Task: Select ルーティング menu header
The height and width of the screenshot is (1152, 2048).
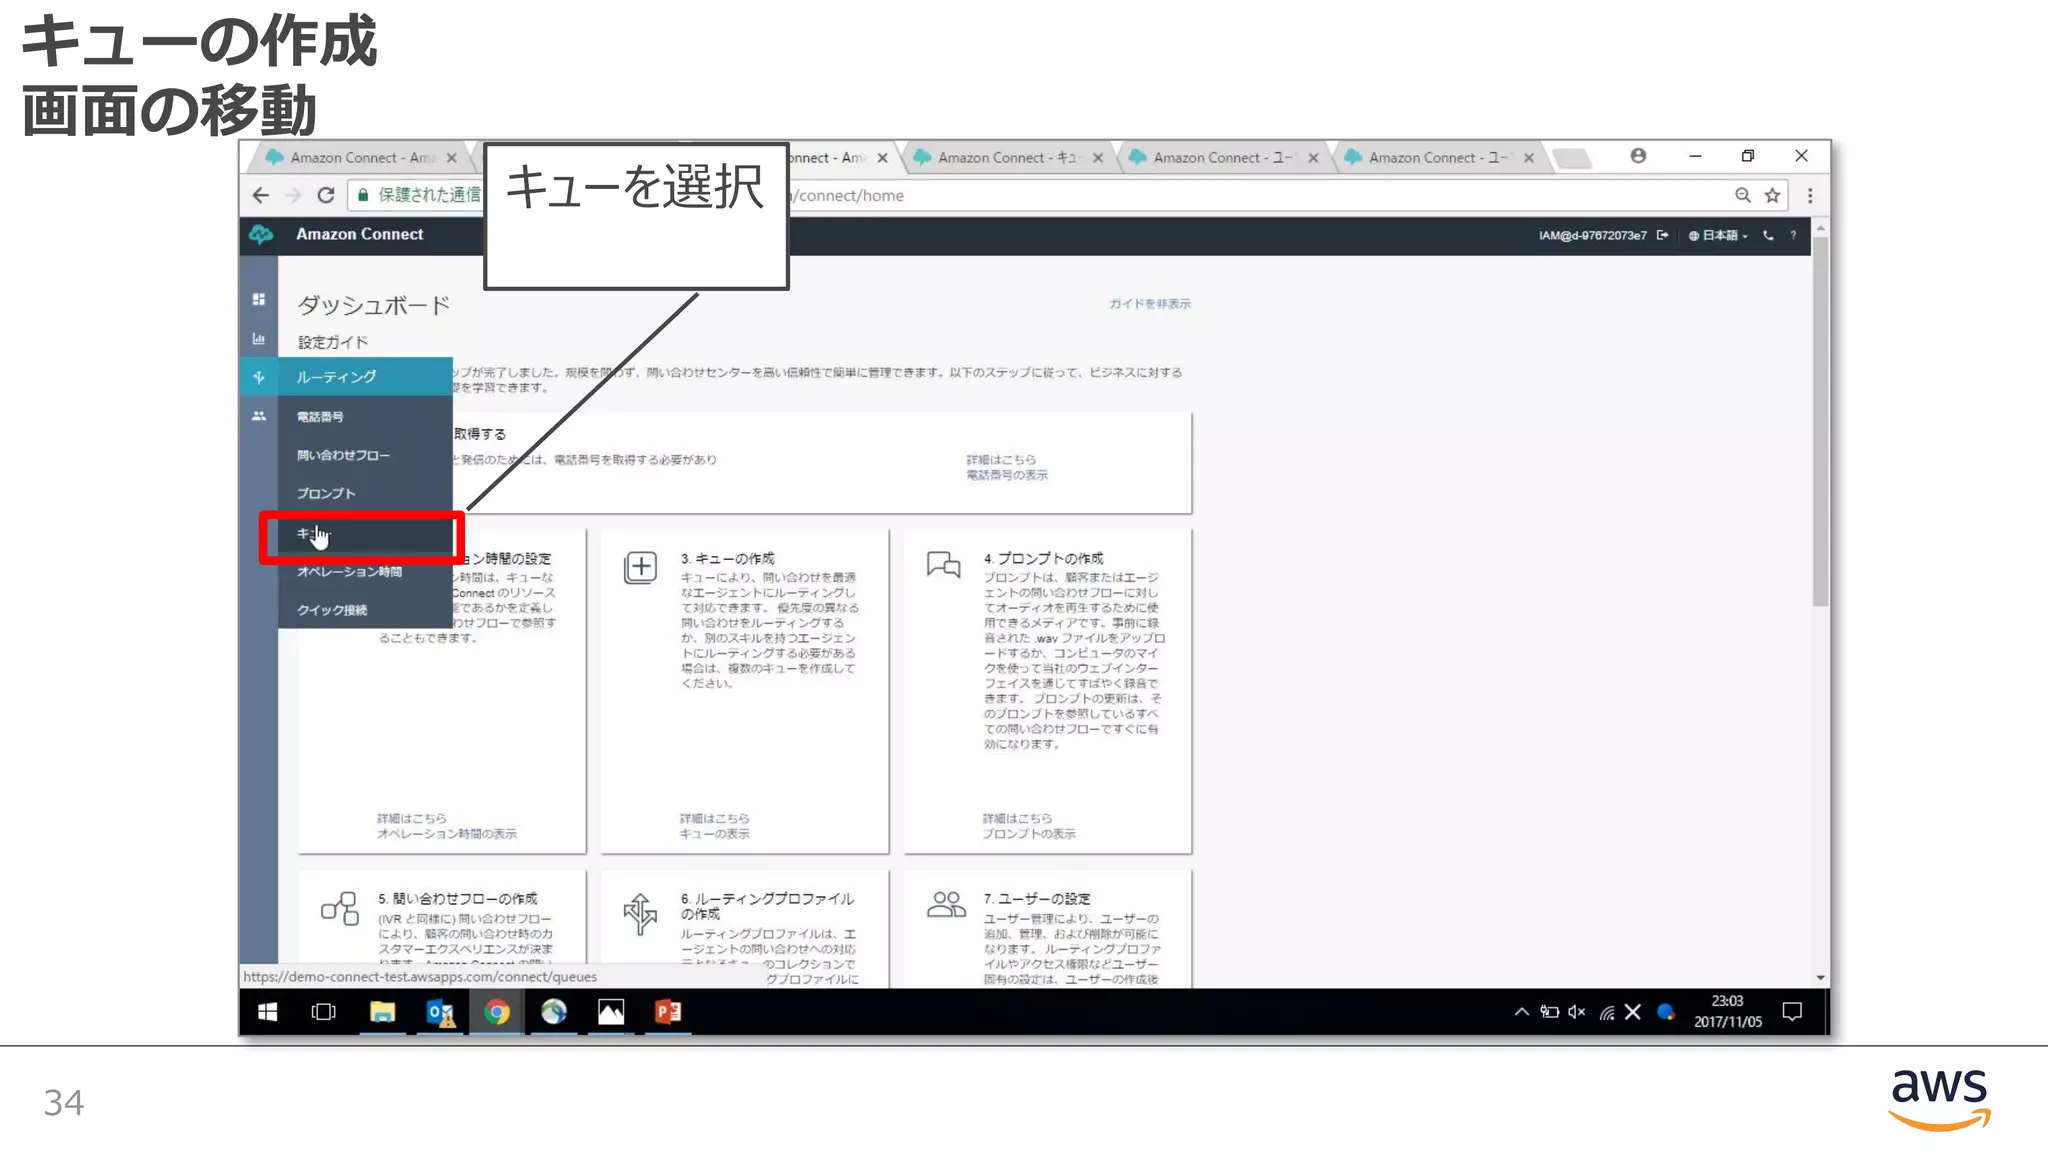Action: (365, 377)
